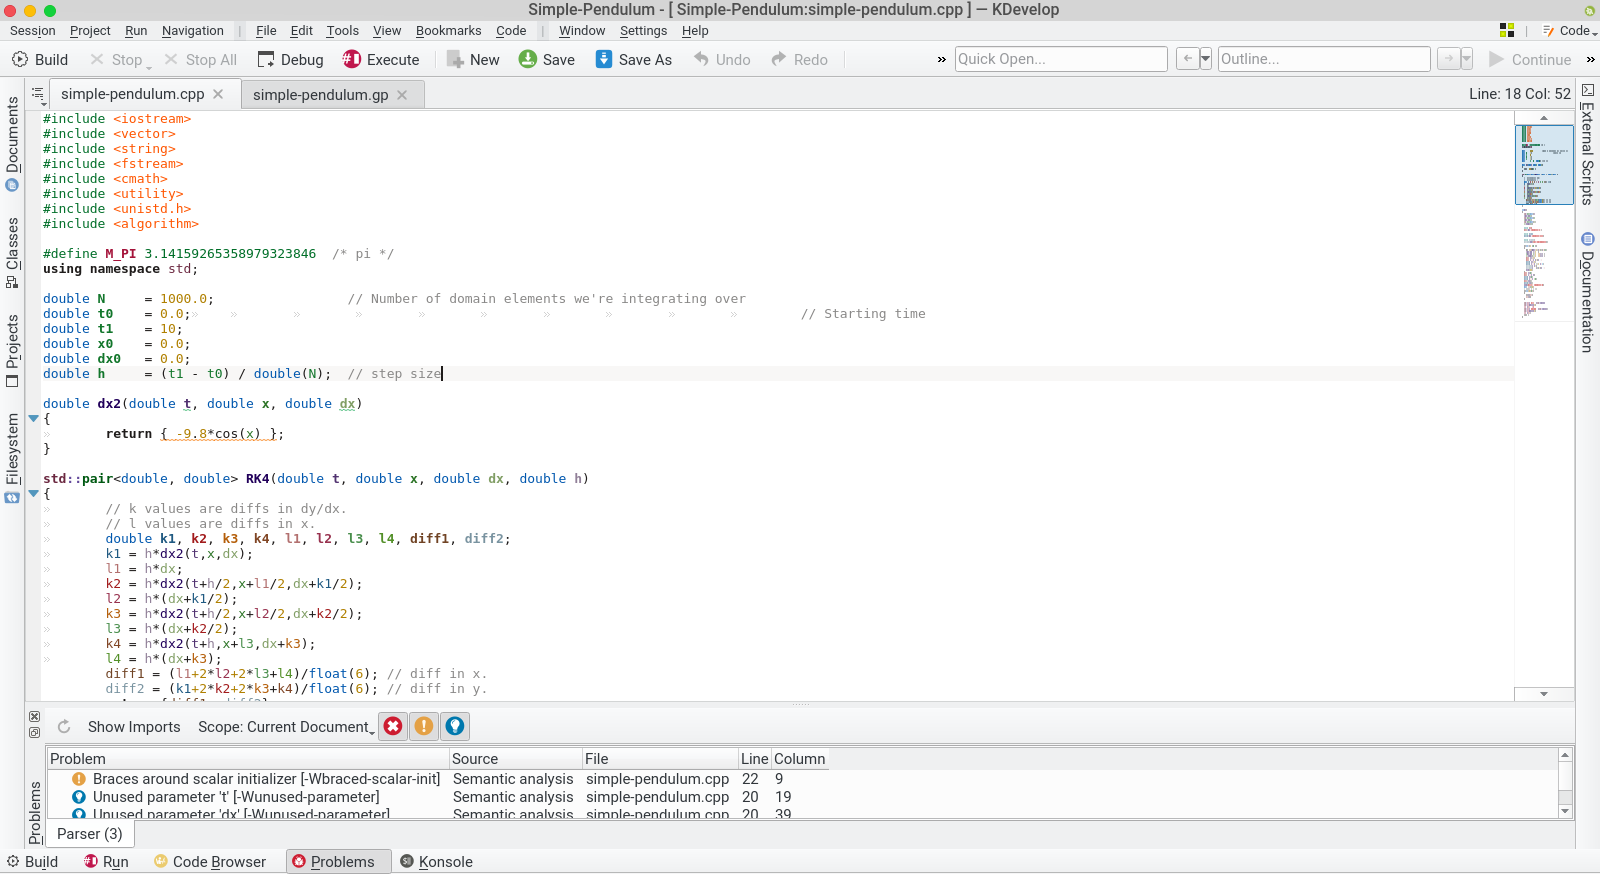The width and height of the screenshot is (1600, 874).
Task: Click the Redo toolbar button
Action: pyautogui.click(x=799, y=60)
